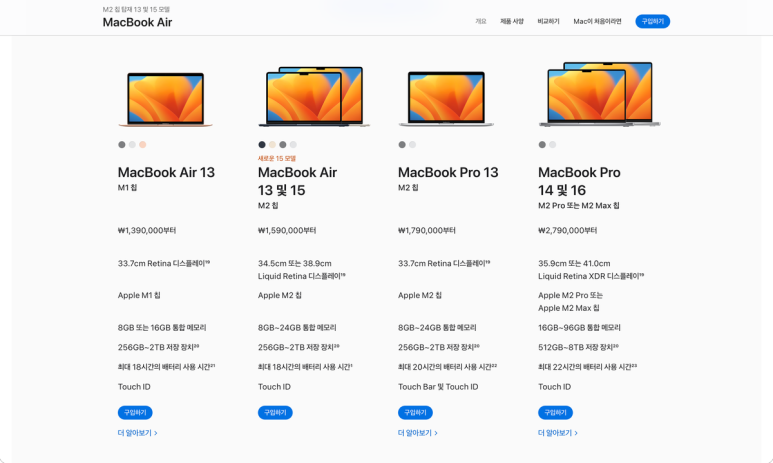
Task: Choose starlight color for MacBook Air 13 및 15
Action: click(x=272, y=144)
